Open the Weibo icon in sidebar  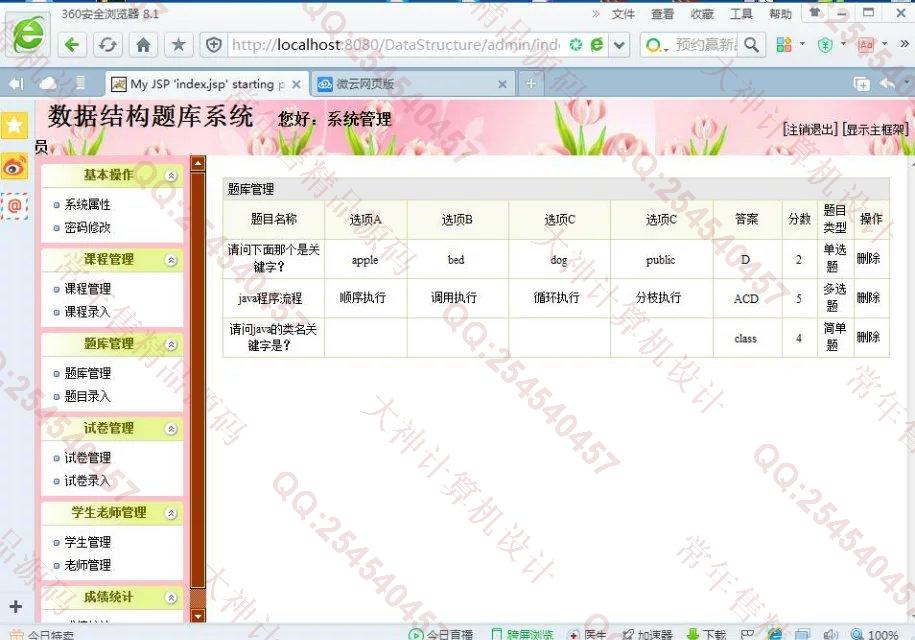[15, 167]
